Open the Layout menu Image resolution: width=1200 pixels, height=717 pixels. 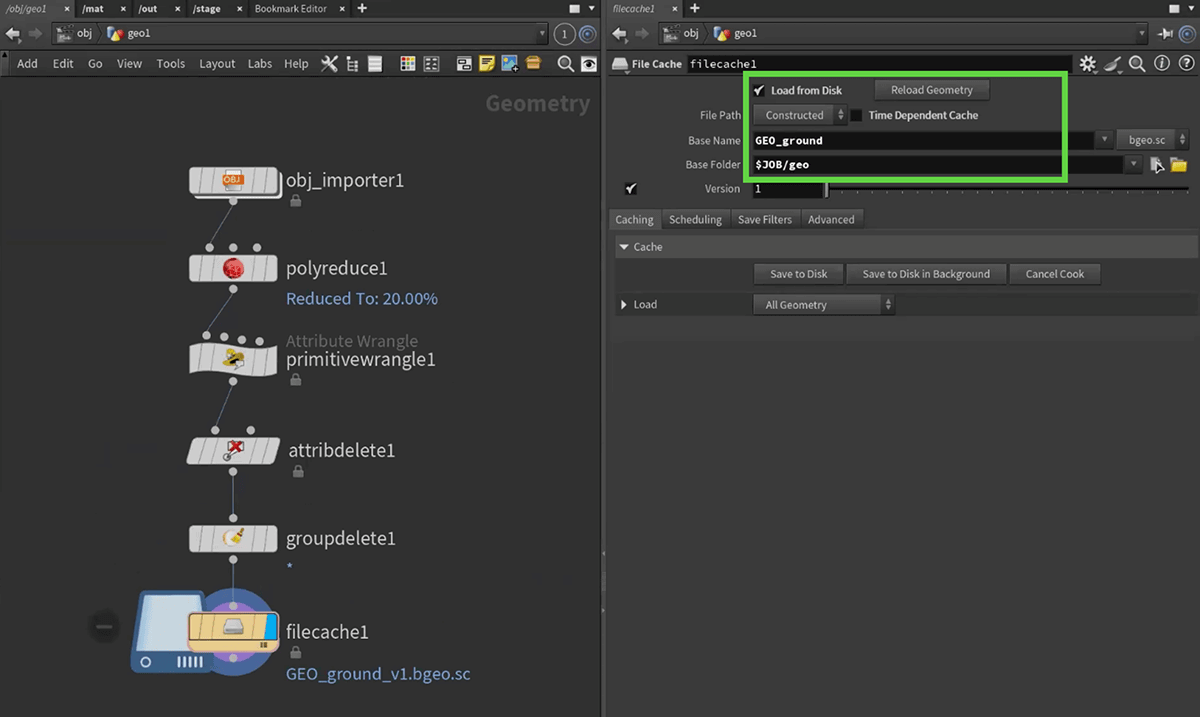(x=217, y=64)
